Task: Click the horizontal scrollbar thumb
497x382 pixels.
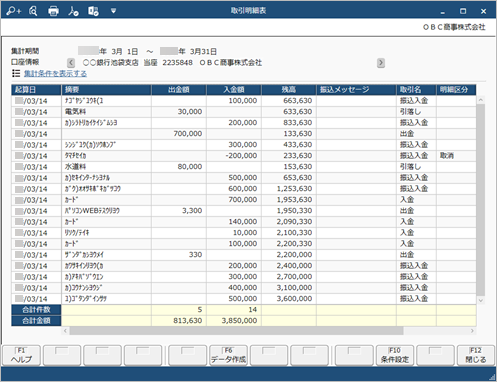Action: point(236,331)
